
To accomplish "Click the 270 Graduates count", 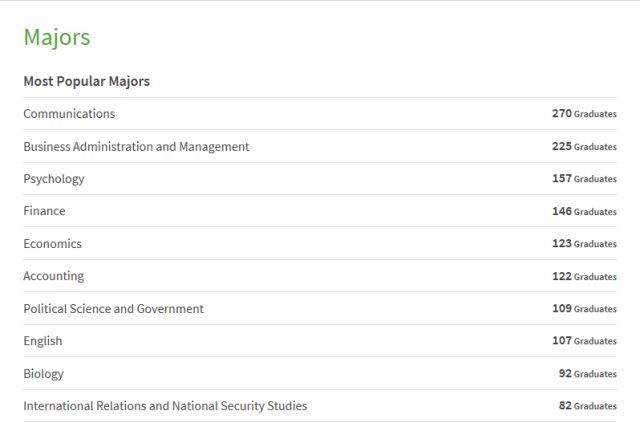I will [x=584, y=114].
